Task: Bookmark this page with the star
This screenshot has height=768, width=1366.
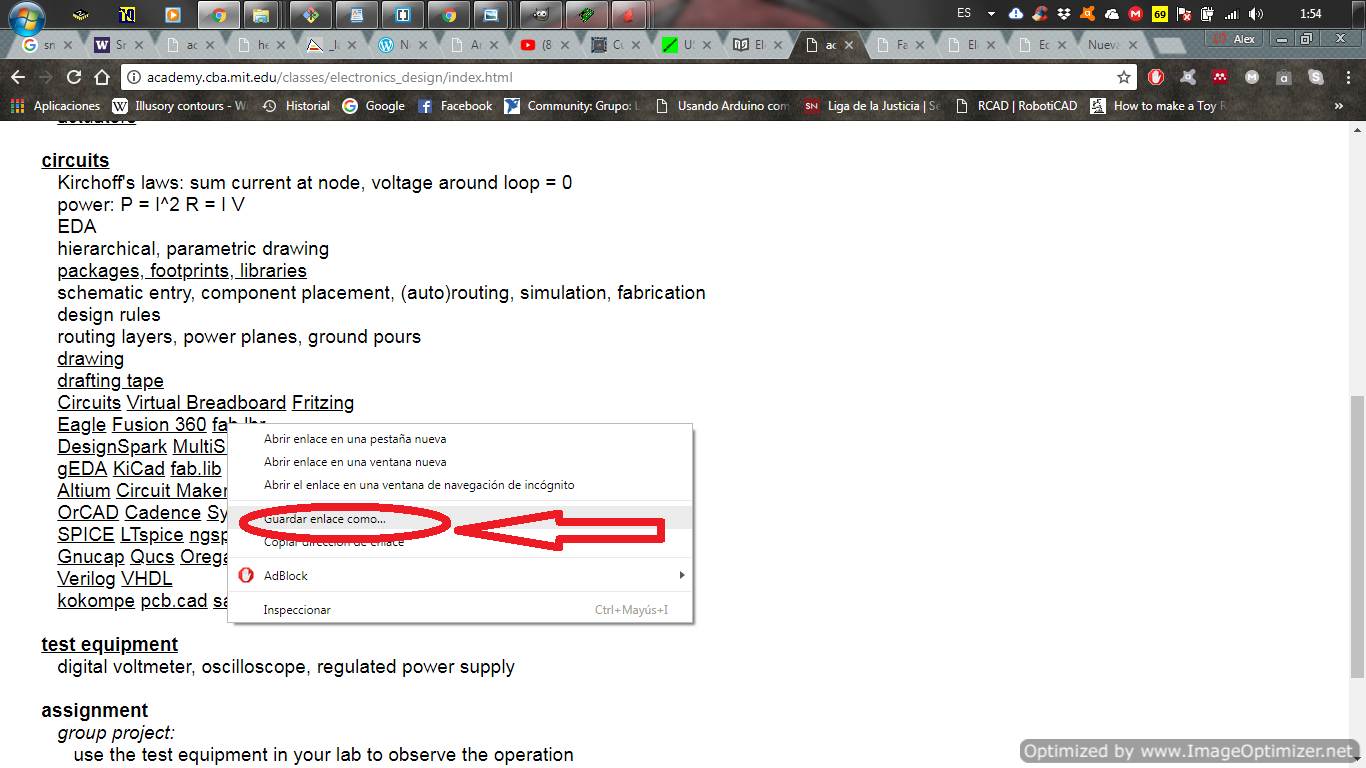Action: tap(1124, 77)
